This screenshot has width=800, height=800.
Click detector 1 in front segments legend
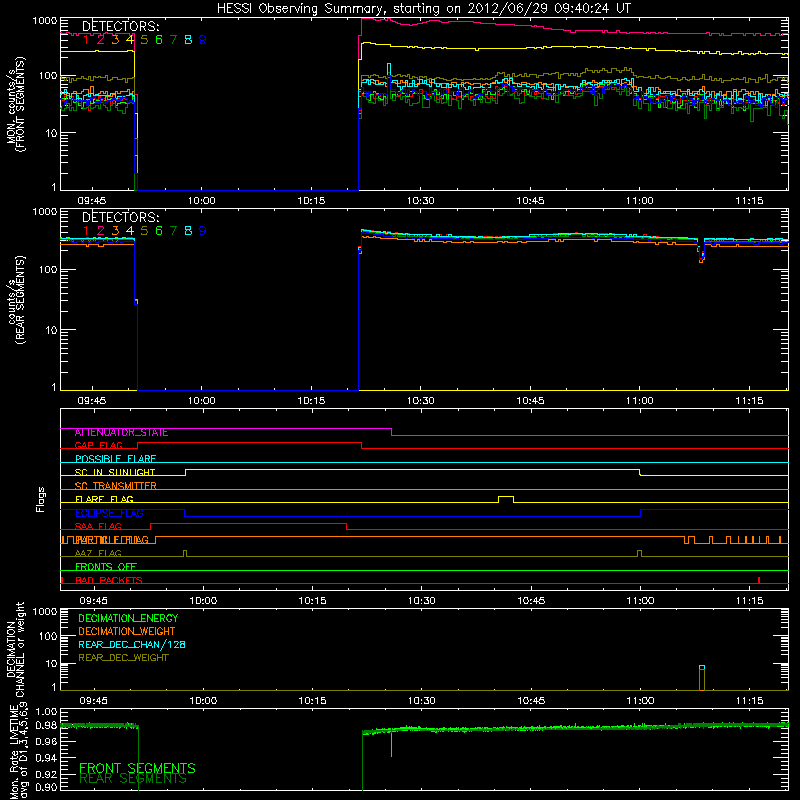(x=86, y=40)
